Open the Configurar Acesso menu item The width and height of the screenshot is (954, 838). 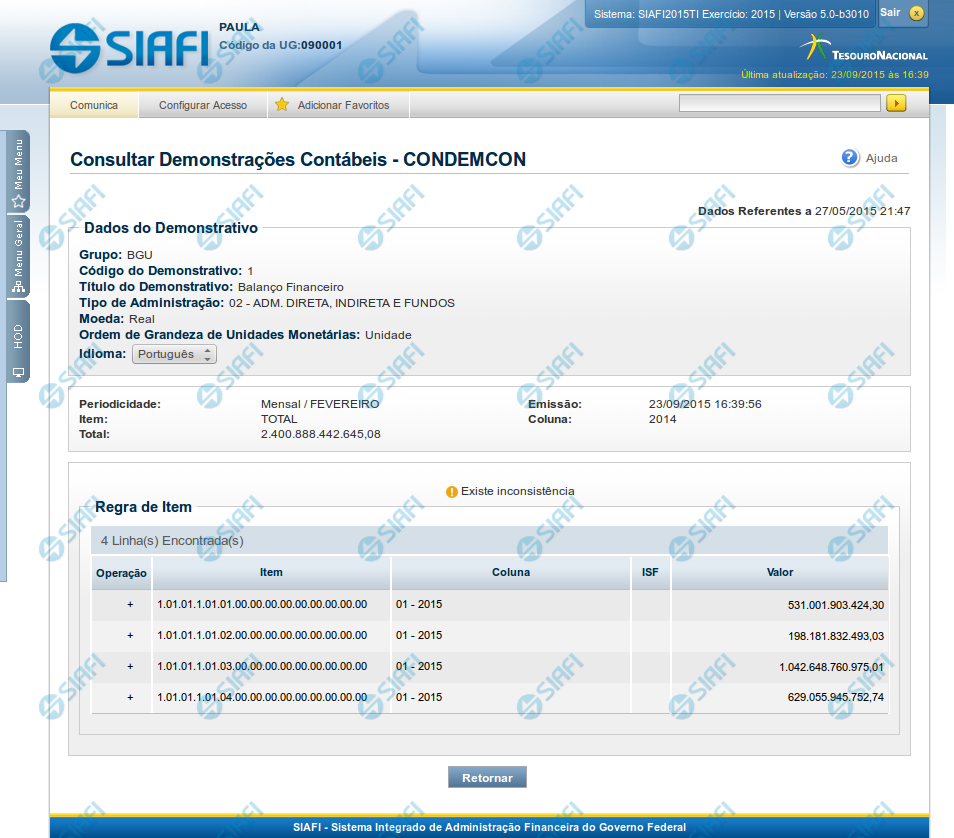(x=203, y=105)
